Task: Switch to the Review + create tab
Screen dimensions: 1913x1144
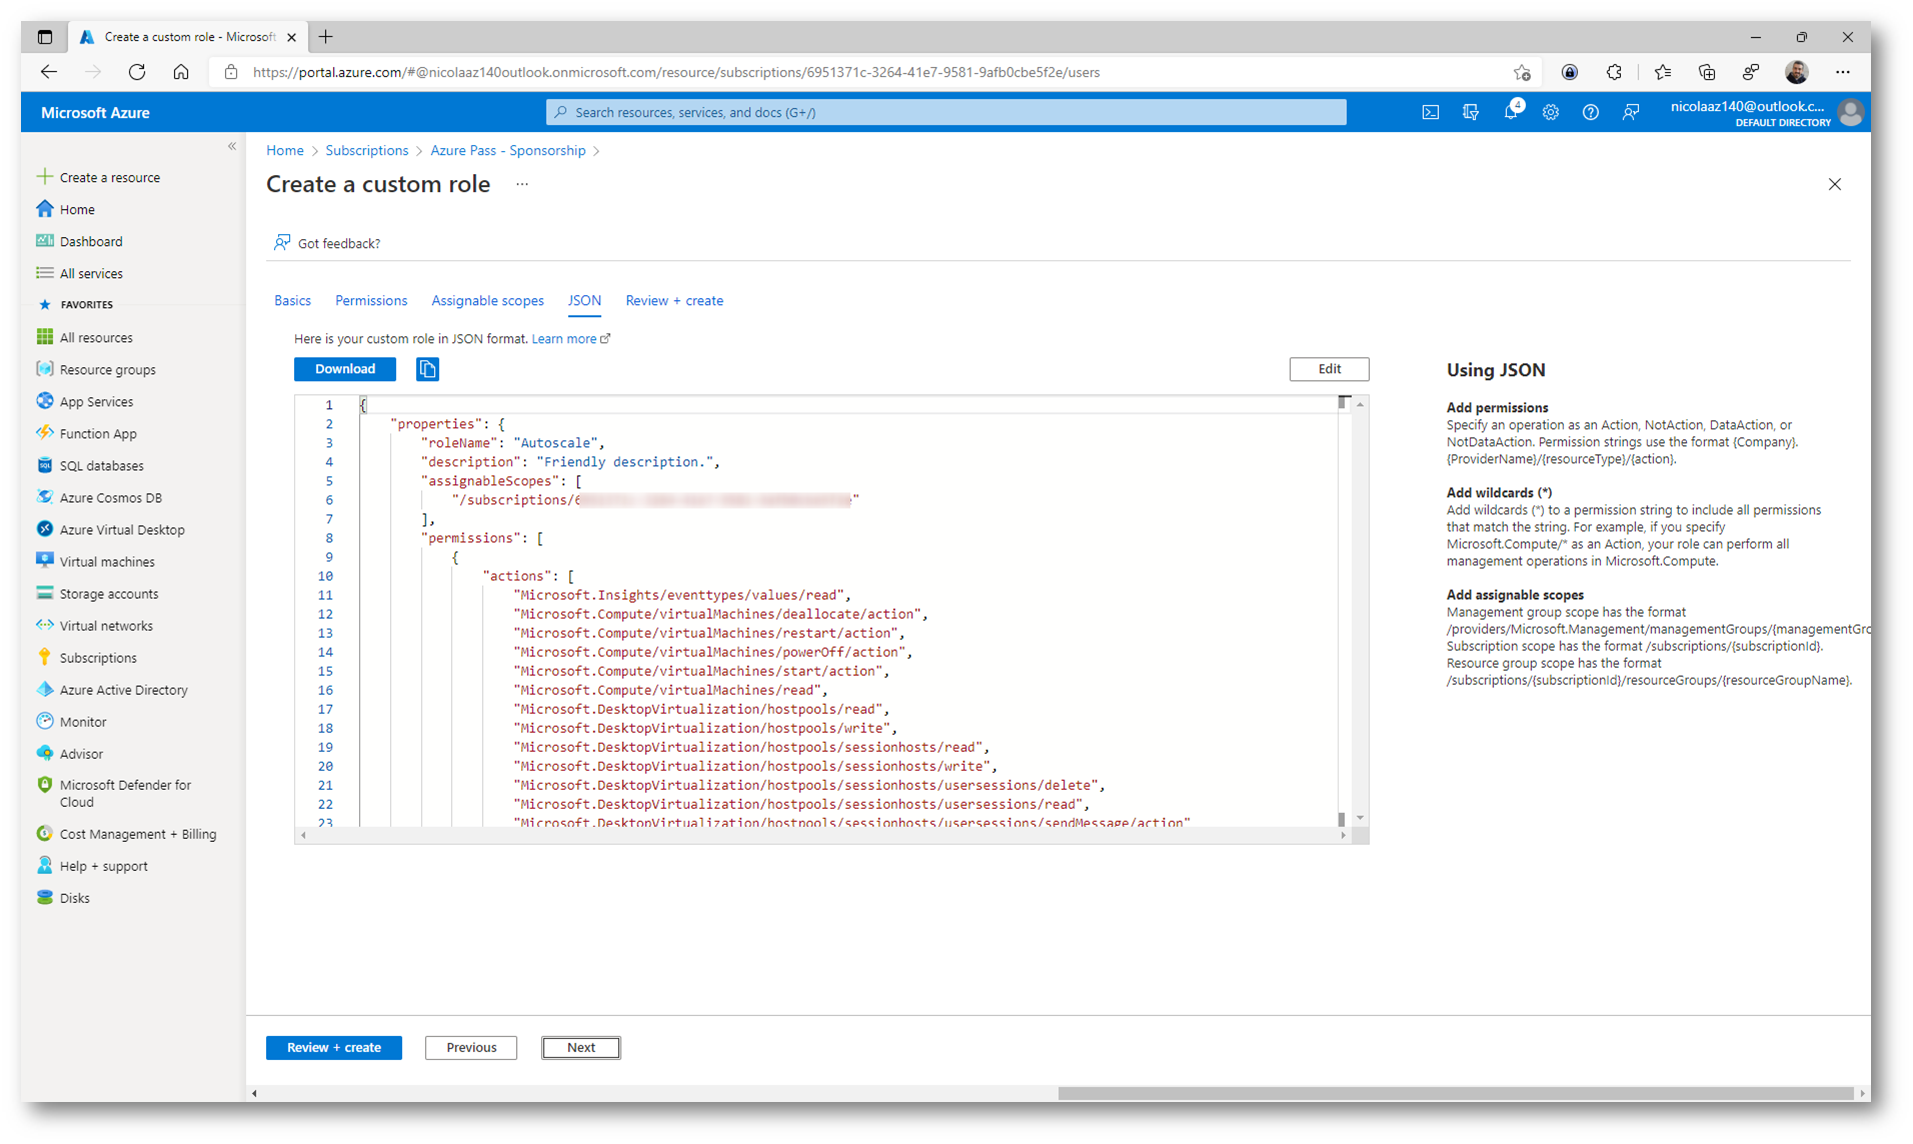Action: pos(674,300)
